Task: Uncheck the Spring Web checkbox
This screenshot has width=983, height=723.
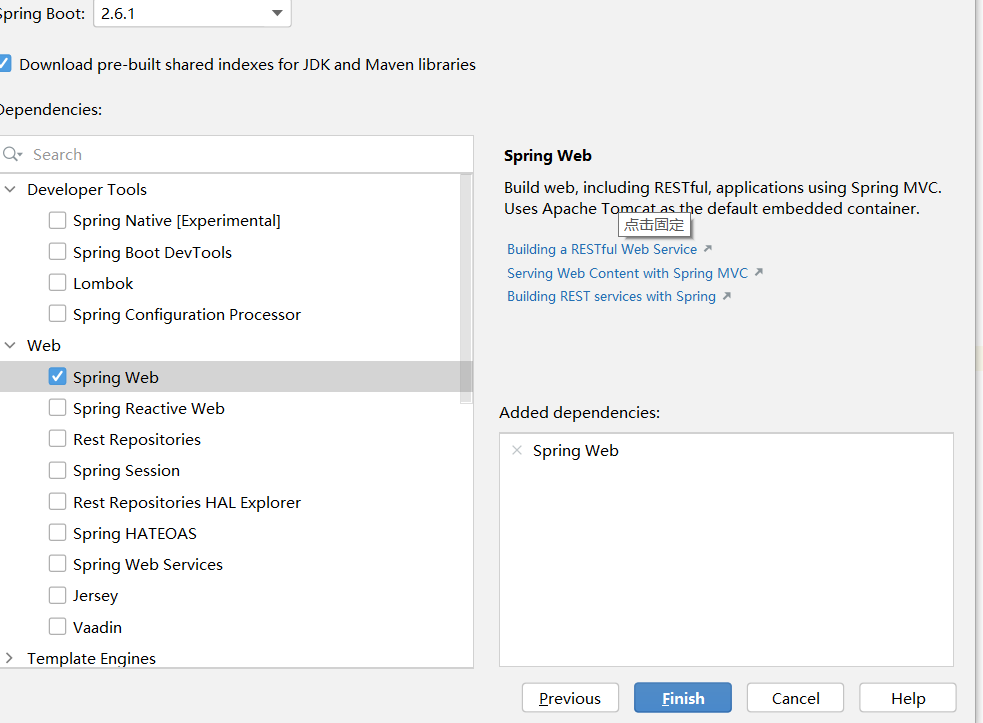Action: (x=58, y=377)
